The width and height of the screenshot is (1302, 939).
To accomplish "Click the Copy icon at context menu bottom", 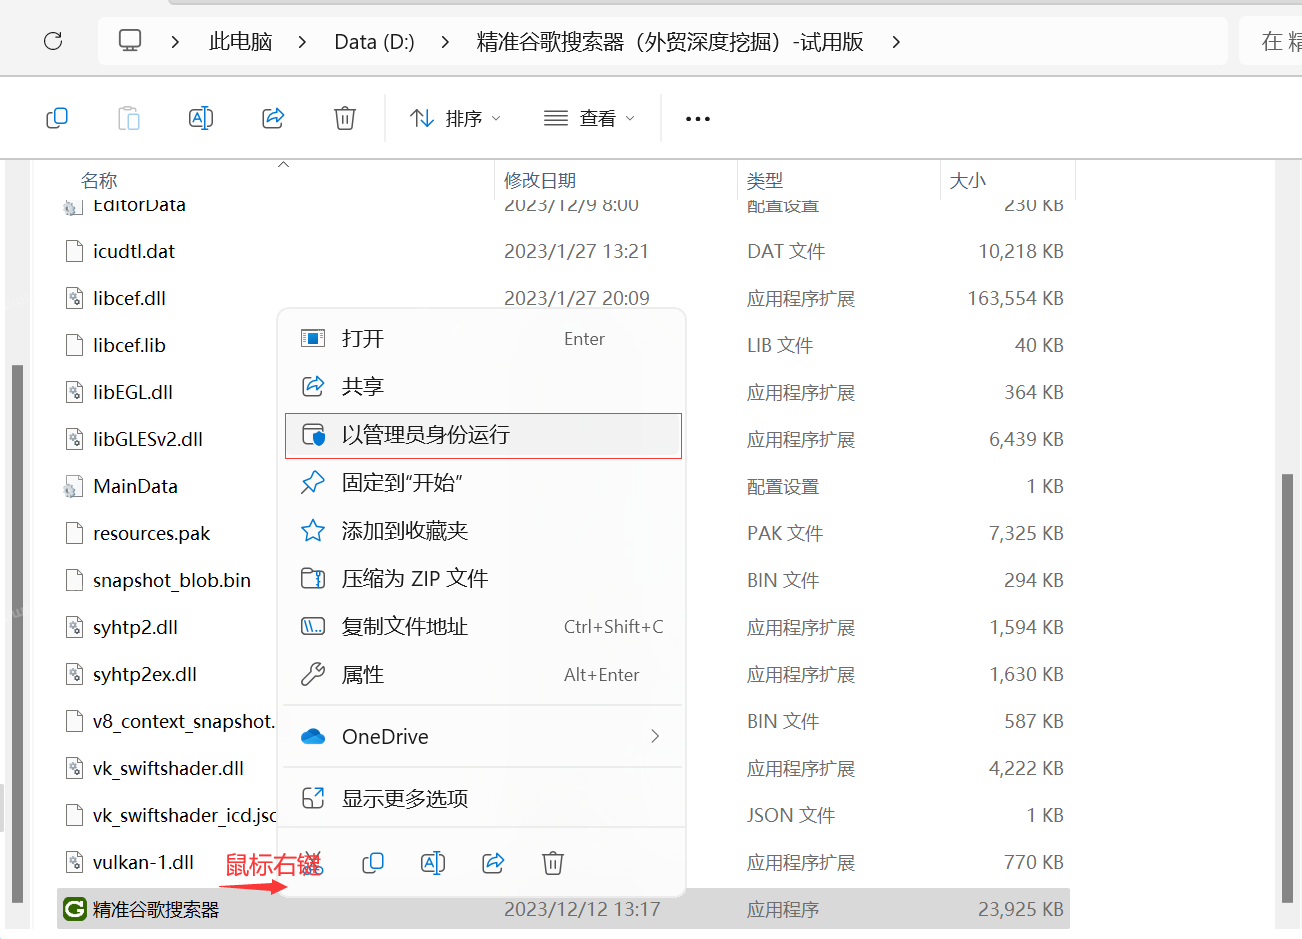I will [373, 863].
